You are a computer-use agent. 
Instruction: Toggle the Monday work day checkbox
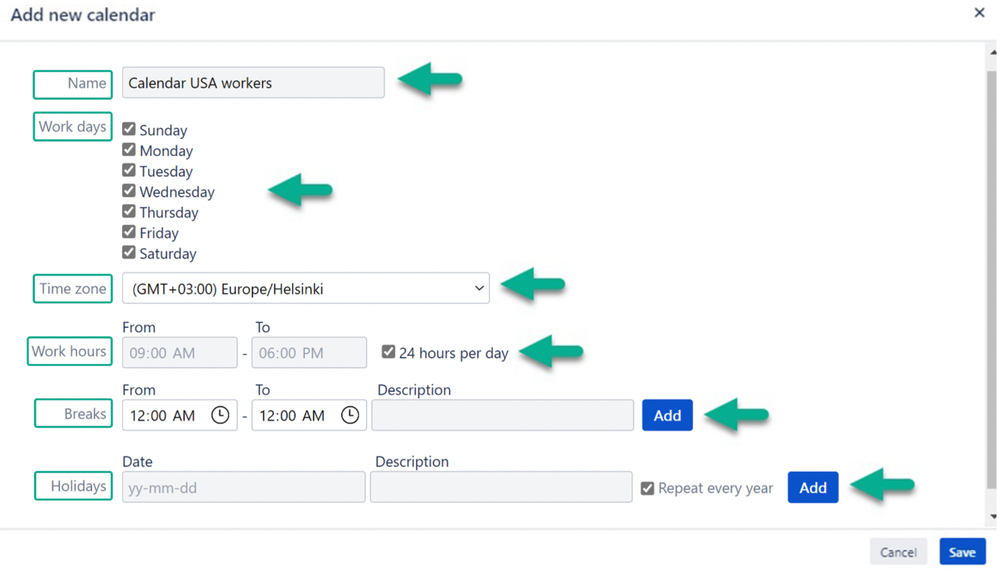tap(129, 150)
